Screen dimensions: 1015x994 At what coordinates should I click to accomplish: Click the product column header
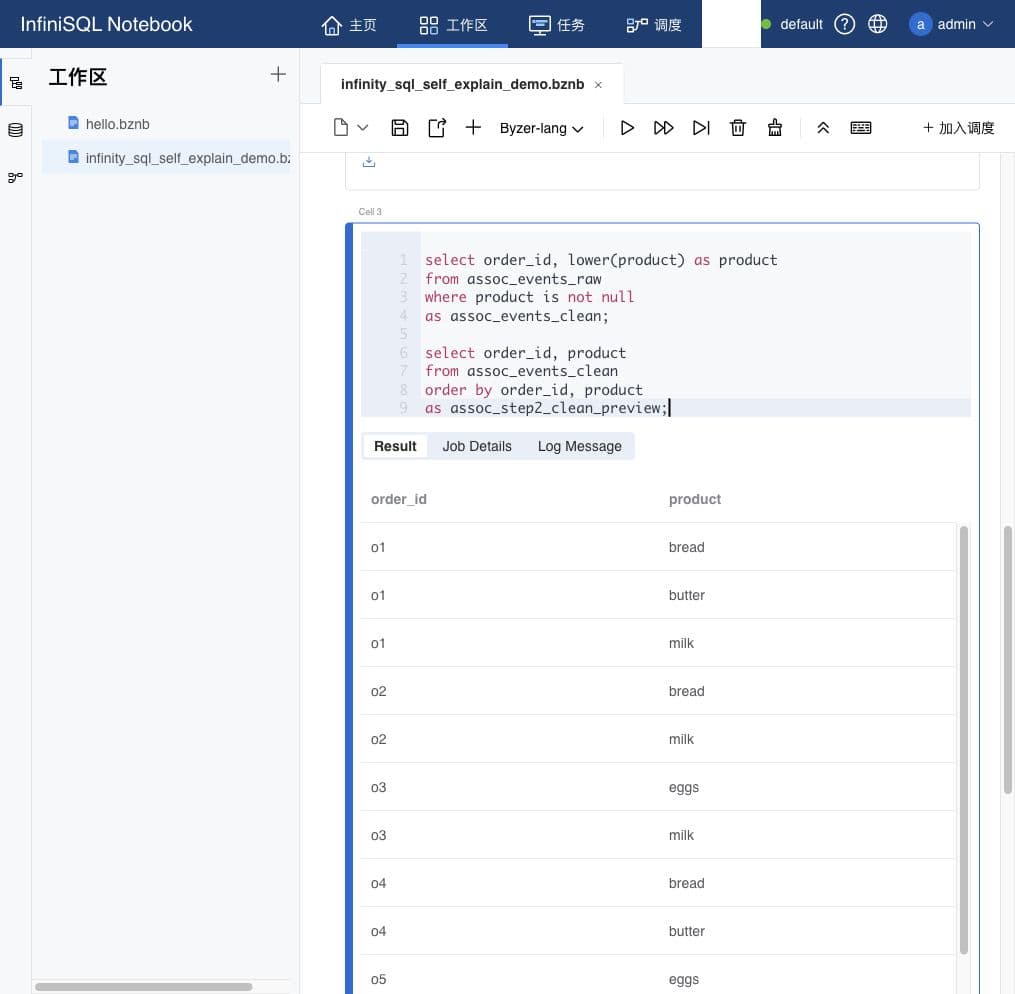click(x=695, y=499)
